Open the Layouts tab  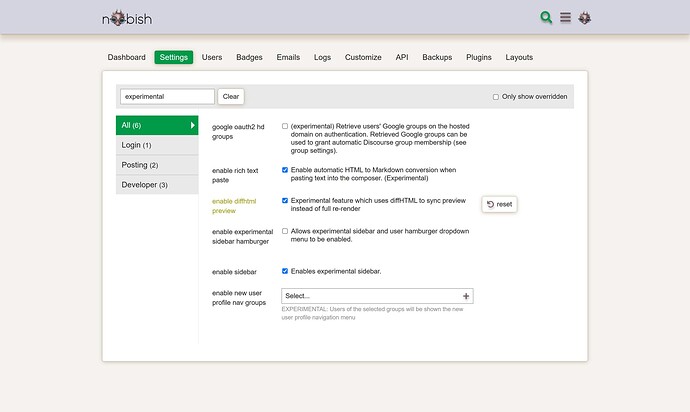pos(519,57)
